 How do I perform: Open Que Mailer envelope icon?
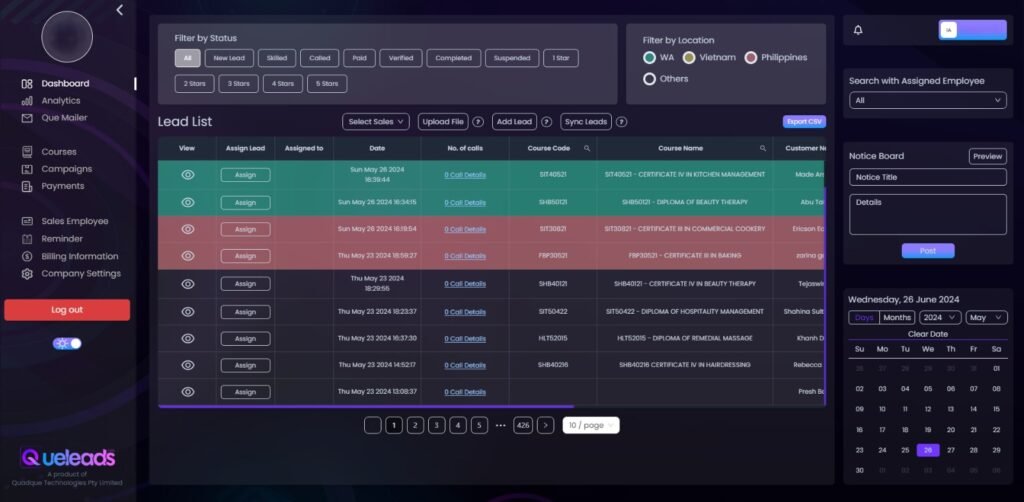[27, 118]
